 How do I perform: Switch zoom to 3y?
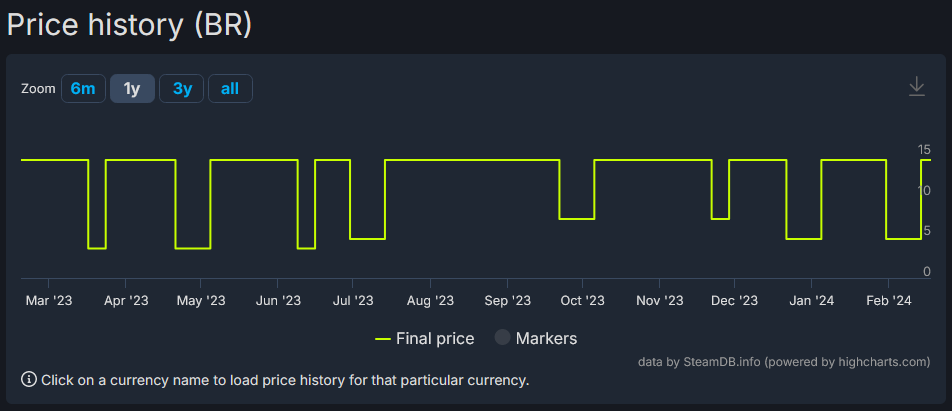coord(182,89)
